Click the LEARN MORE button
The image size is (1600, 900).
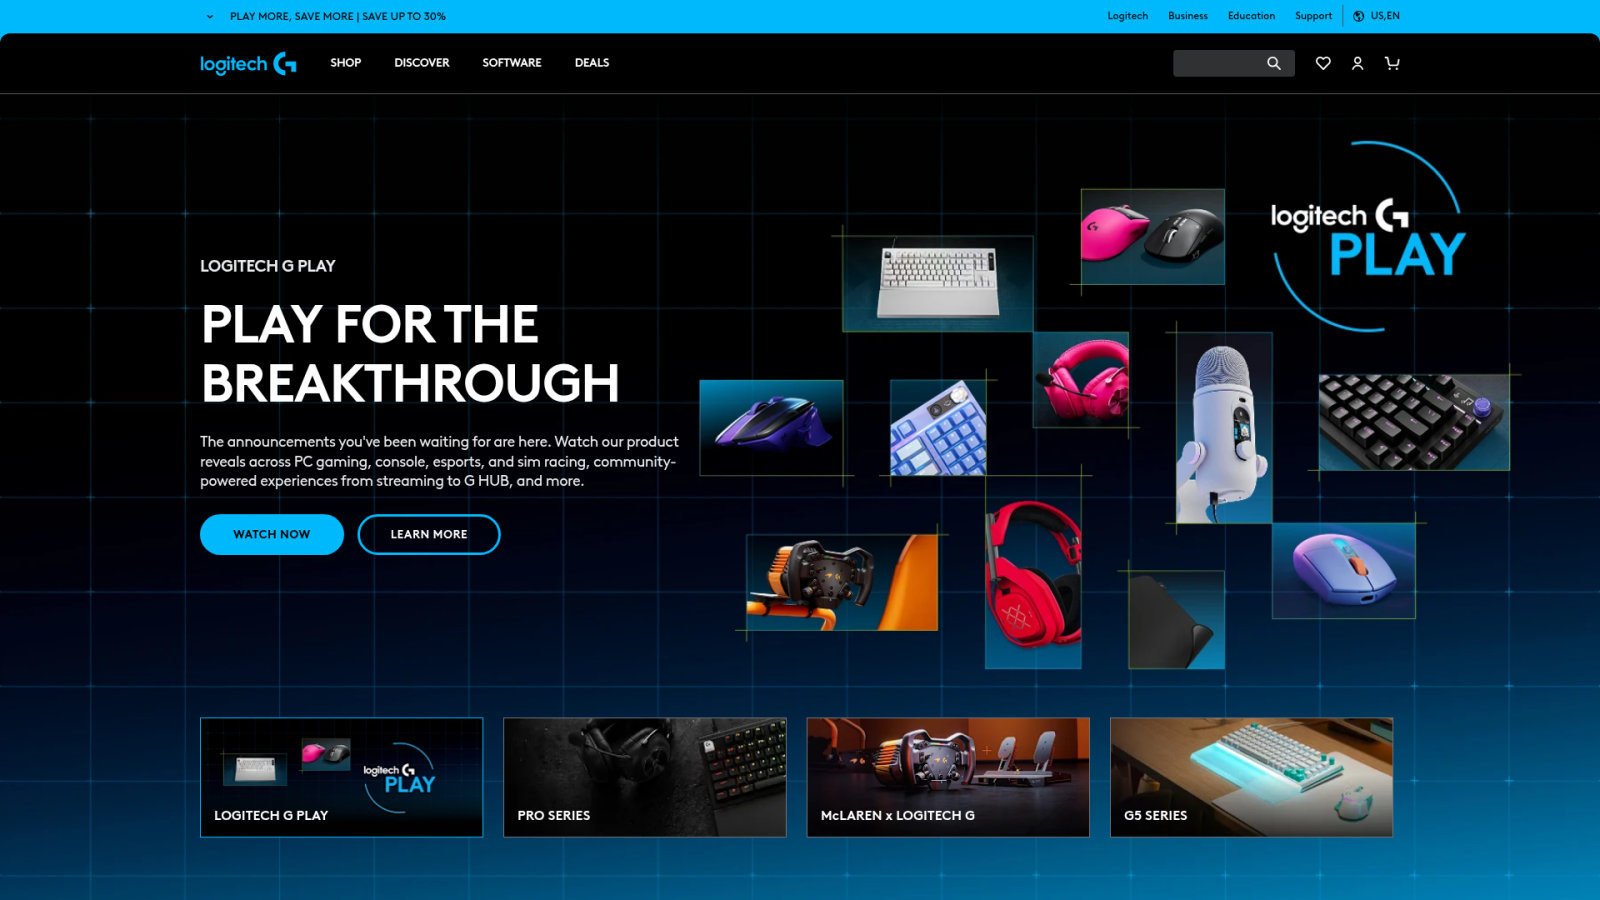pyautogui.click(x=429, y=534)
